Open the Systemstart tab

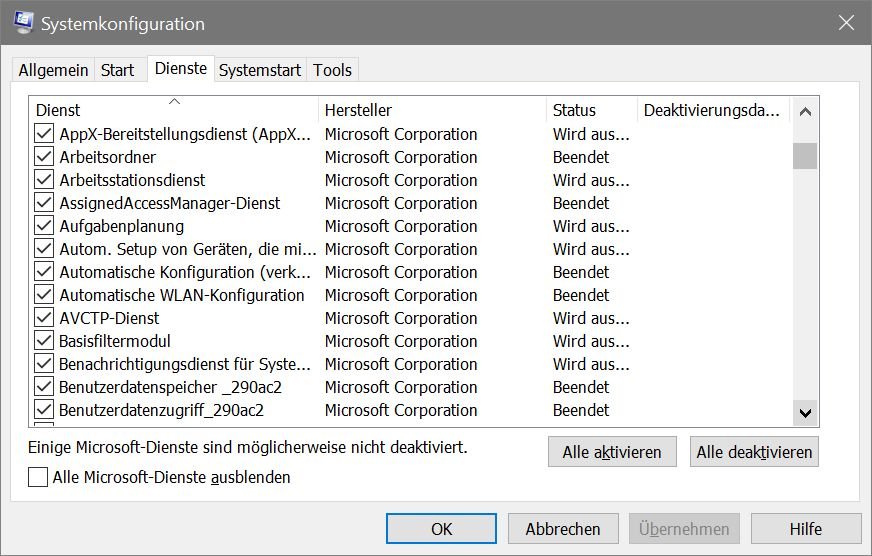click(260, 71)
